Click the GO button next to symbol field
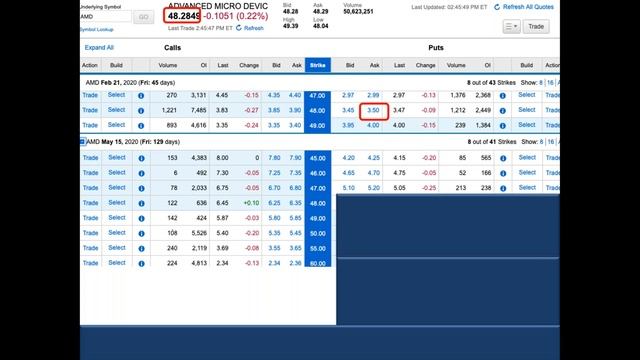 [x=144, y=17]
